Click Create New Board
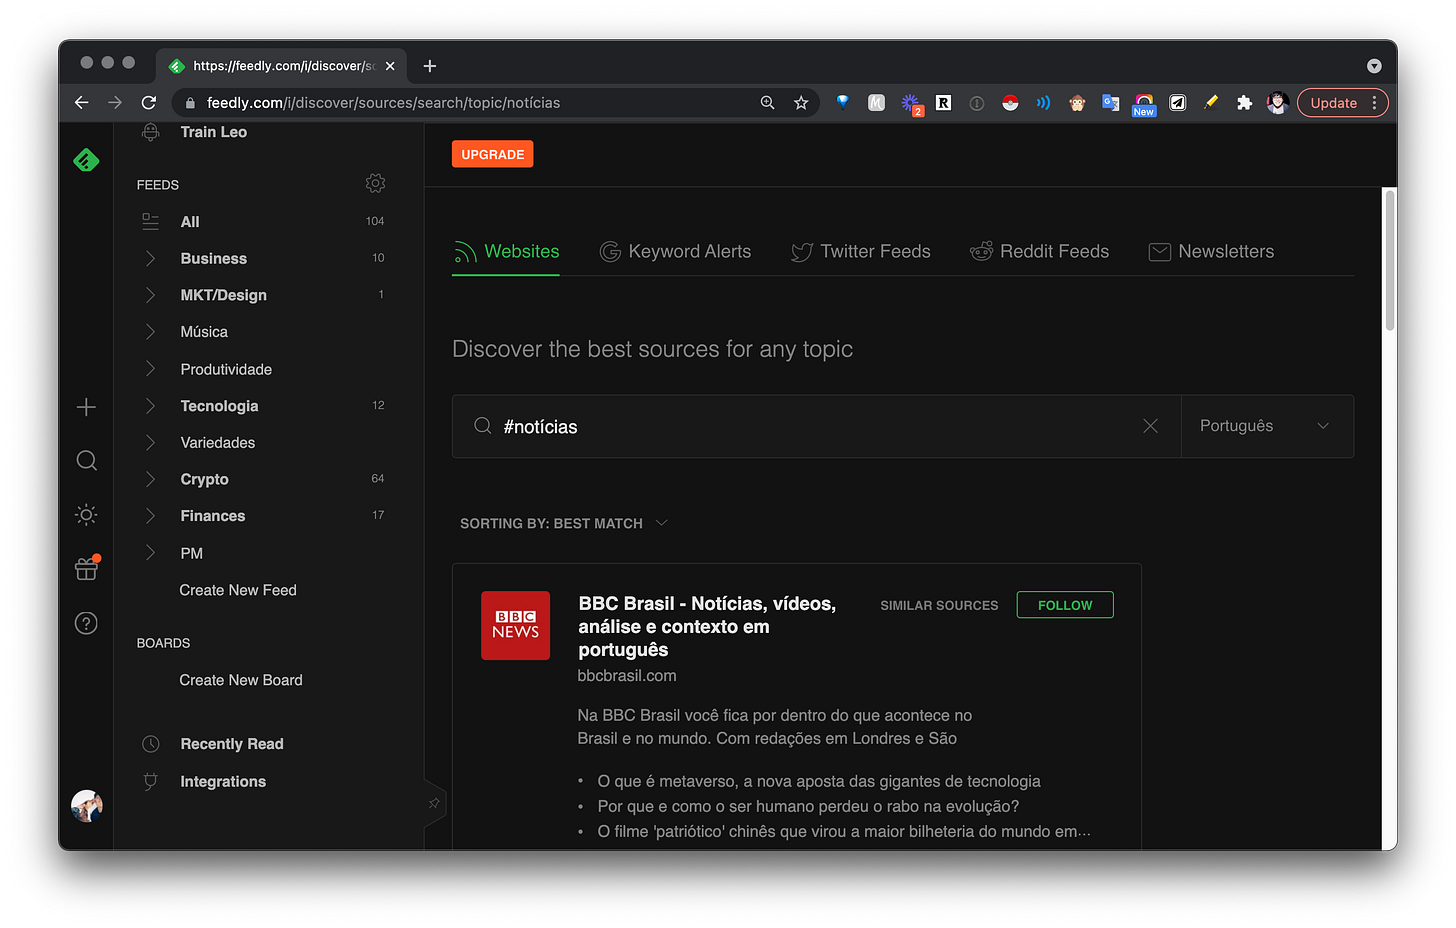Viewport: 1456px width, 928px height. 241,680
